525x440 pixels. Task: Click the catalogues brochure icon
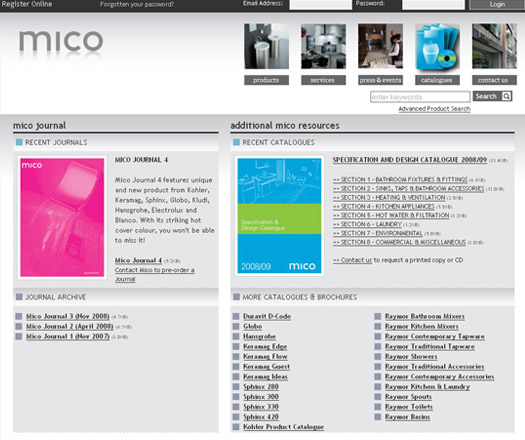click(x=437, y=46)
